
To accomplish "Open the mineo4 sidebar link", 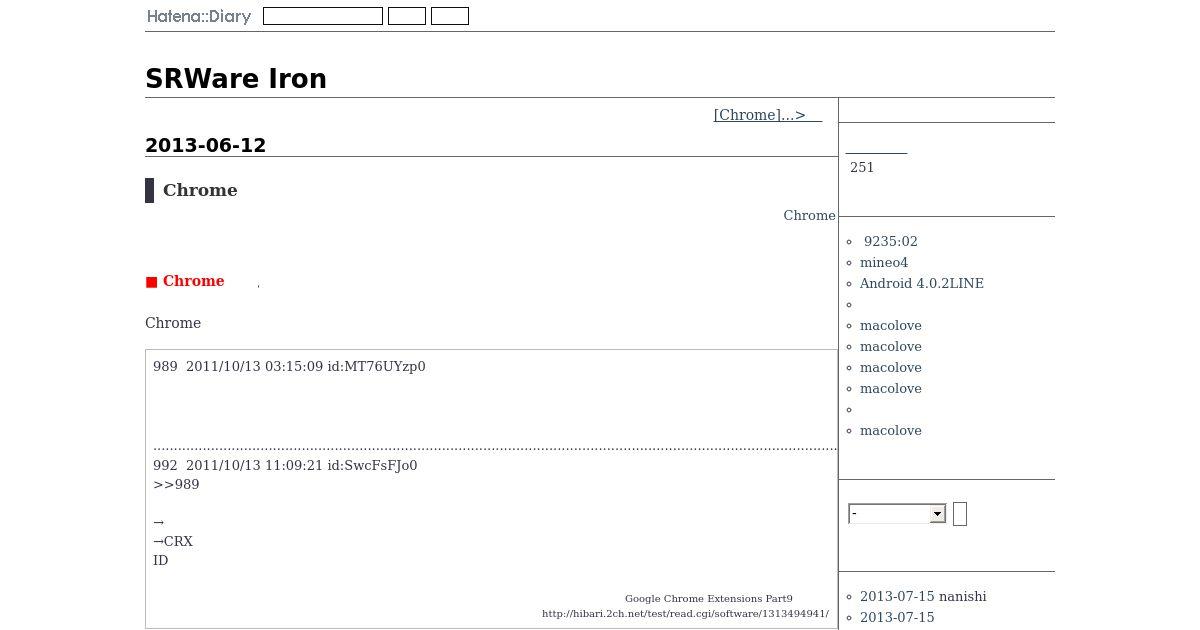I will [884, 262].
